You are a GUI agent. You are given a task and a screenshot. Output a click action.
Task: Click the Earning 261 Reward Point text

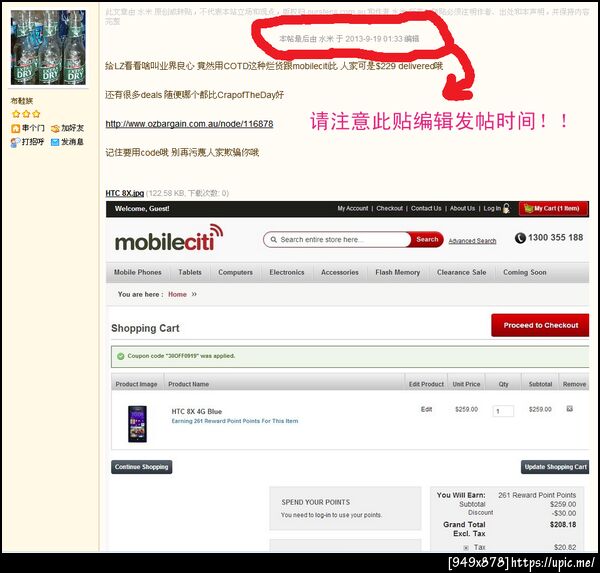235,421
